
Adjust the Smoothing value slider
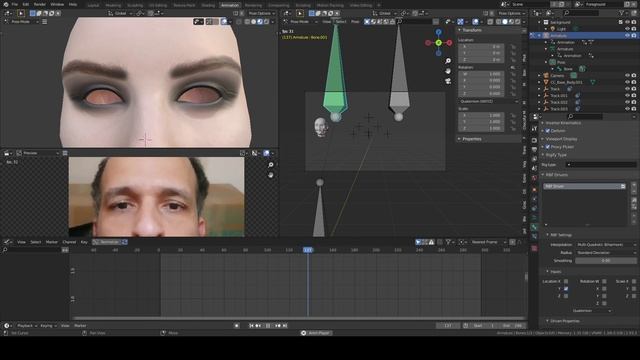(x=606, y=260)
